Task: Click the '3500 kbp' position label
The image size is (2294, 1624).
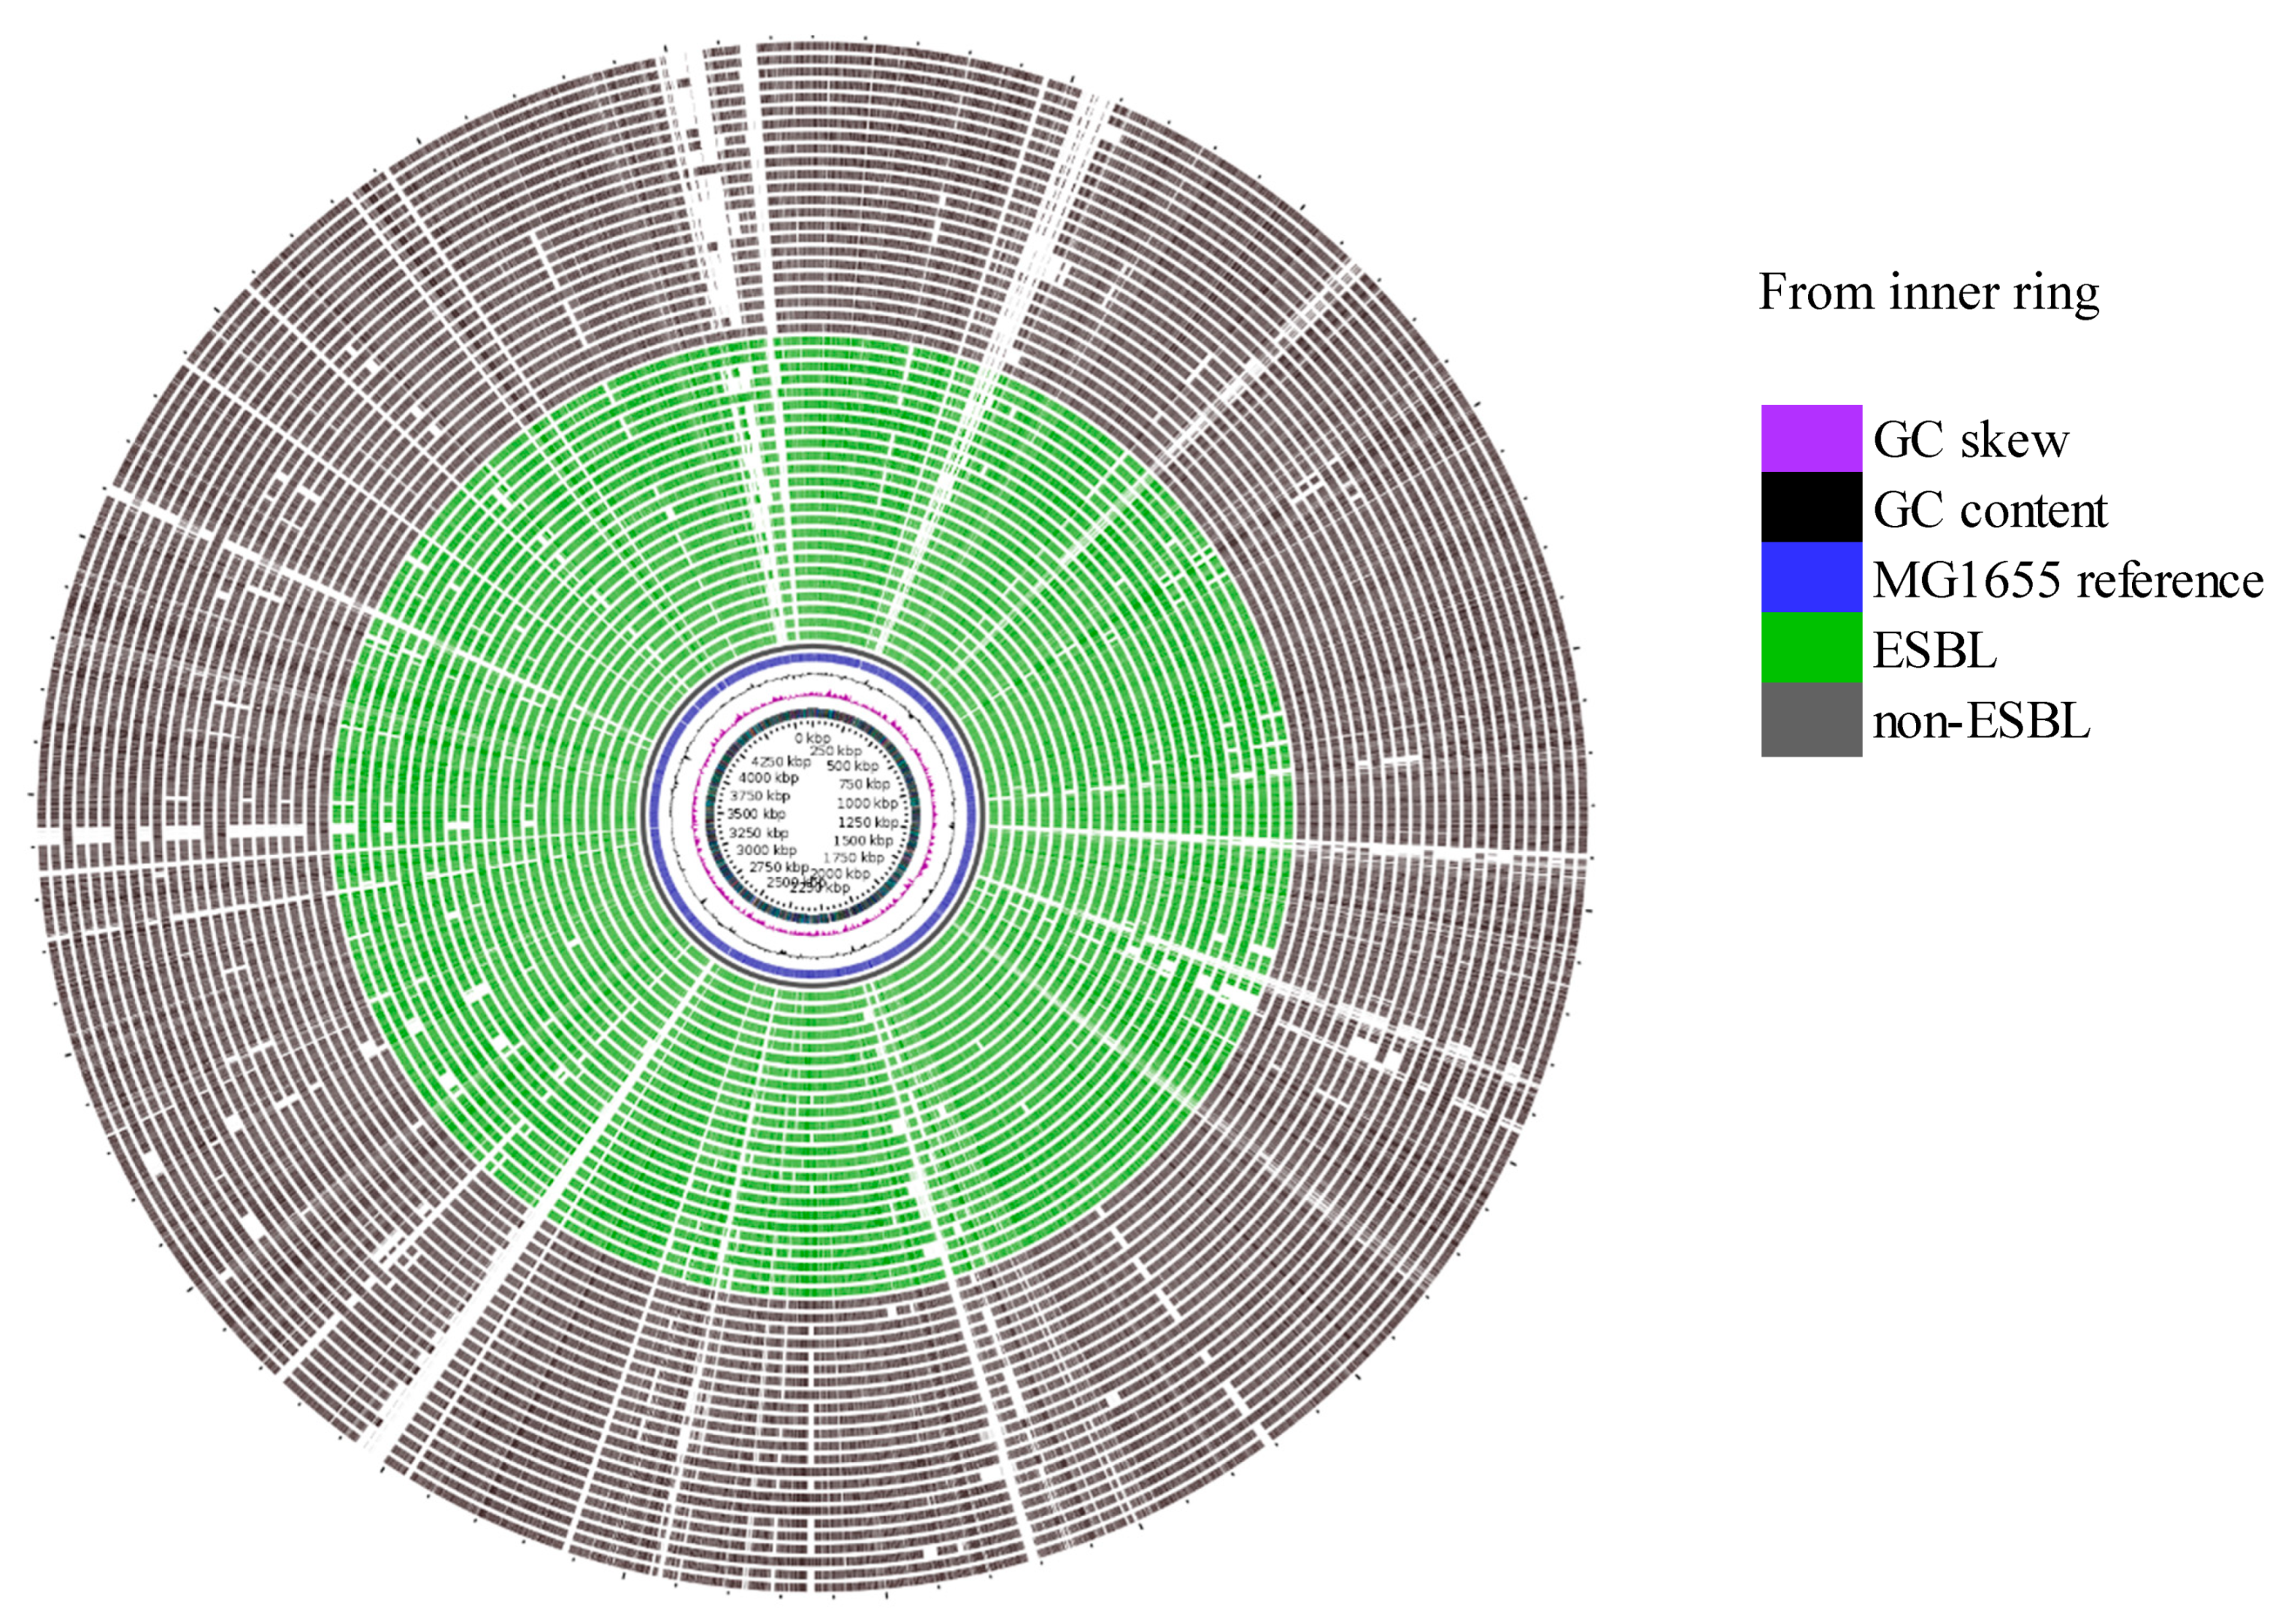Action: coord(756,814)
